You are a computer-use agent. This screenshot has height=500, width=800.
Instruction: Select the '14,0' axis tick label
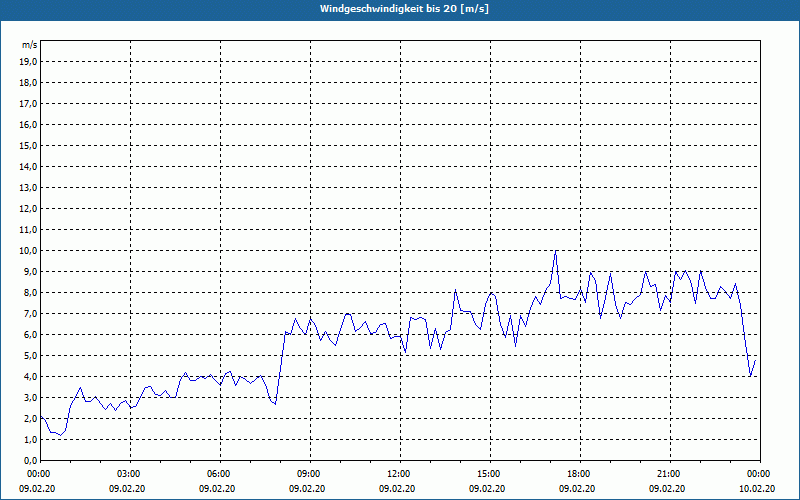coord(29,166)
